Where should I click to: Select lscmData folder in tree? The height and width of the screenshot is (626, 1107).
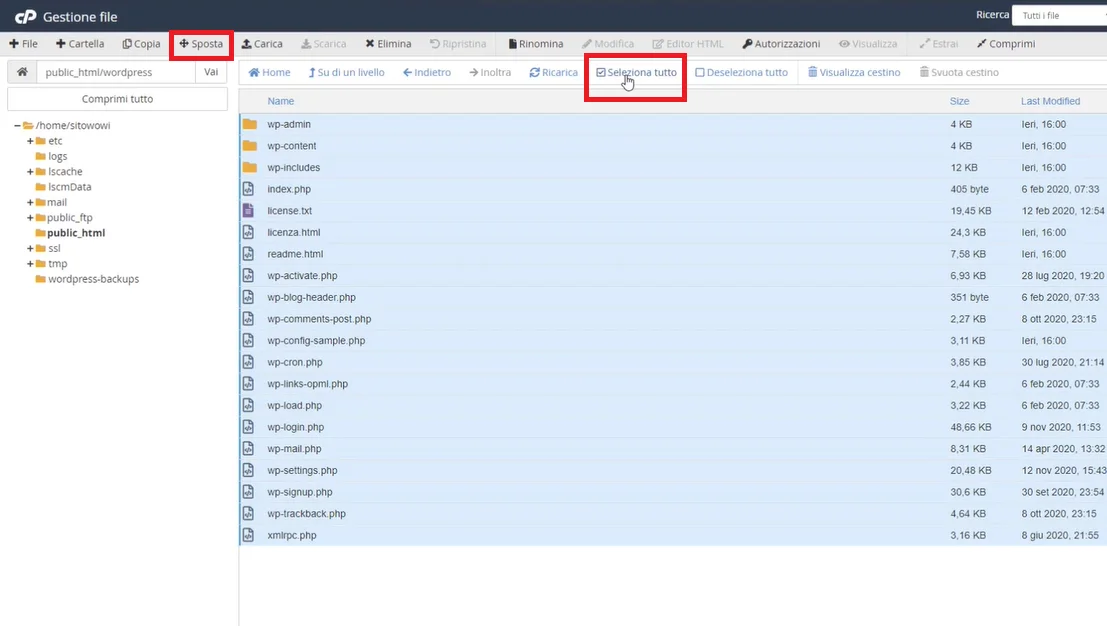69,187
